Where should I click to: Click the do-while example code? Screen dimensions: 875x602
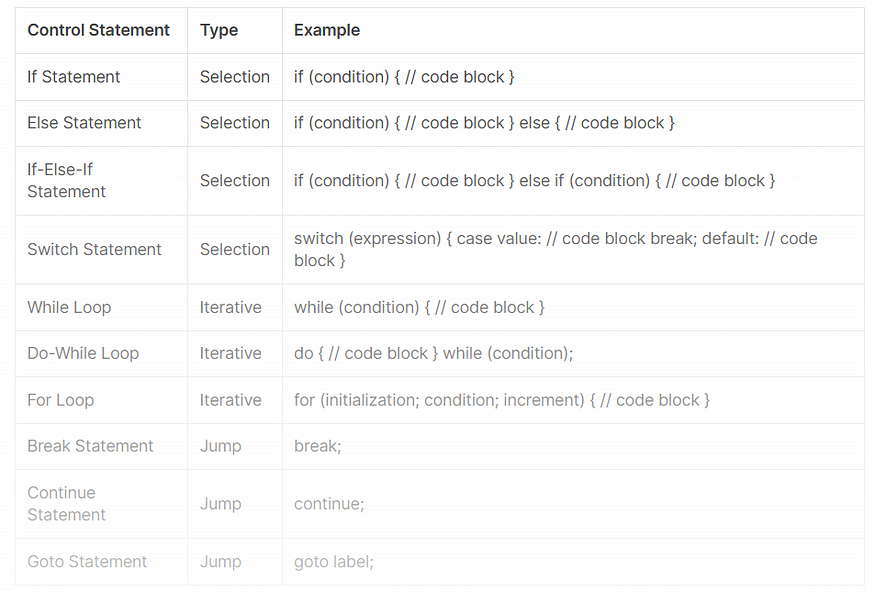[434, 354]
